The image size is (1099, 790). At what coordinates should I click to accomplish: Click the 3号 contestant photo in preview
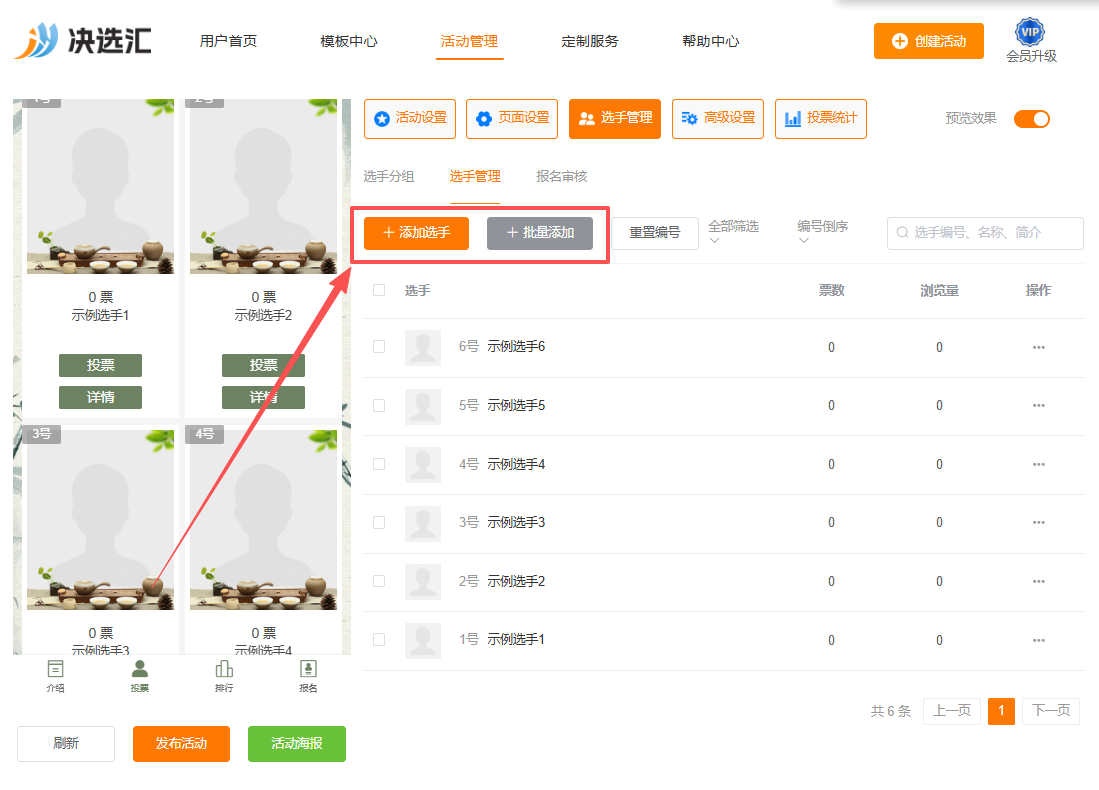tap(100, 520)
